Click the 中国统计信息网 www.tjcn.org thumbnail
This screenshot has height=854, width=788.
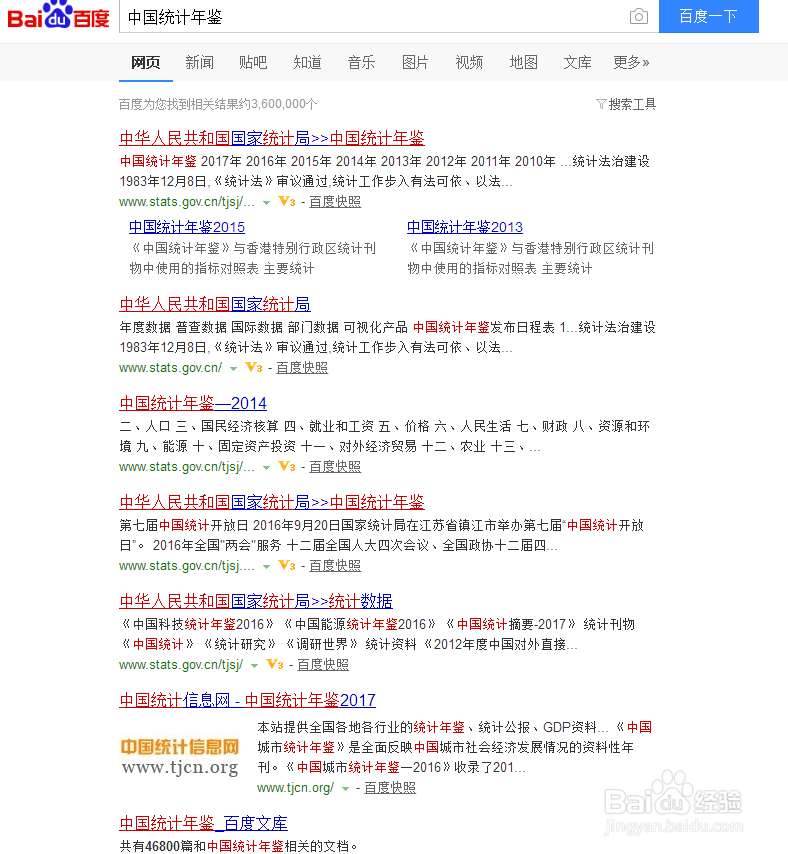pyautogui.click(x=180, y=757)
